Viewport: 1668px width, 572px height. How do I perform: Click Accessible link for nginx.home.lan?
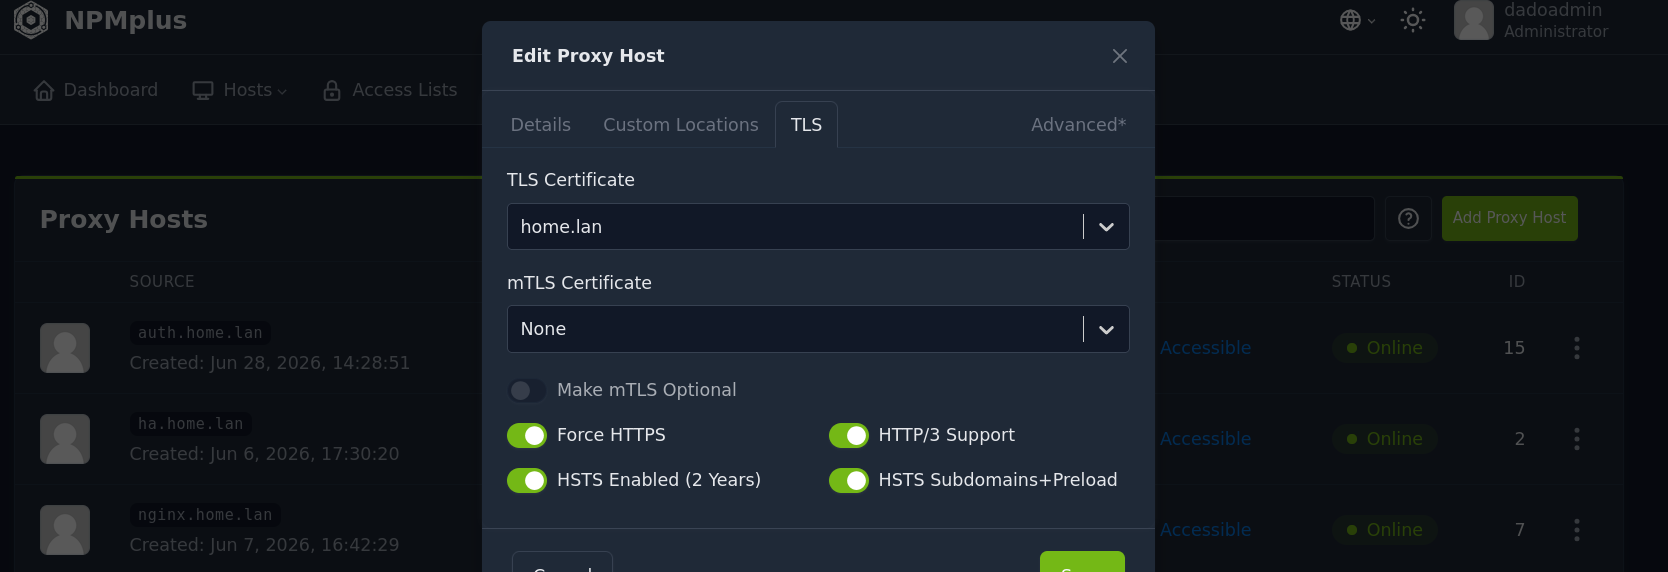1205,530
